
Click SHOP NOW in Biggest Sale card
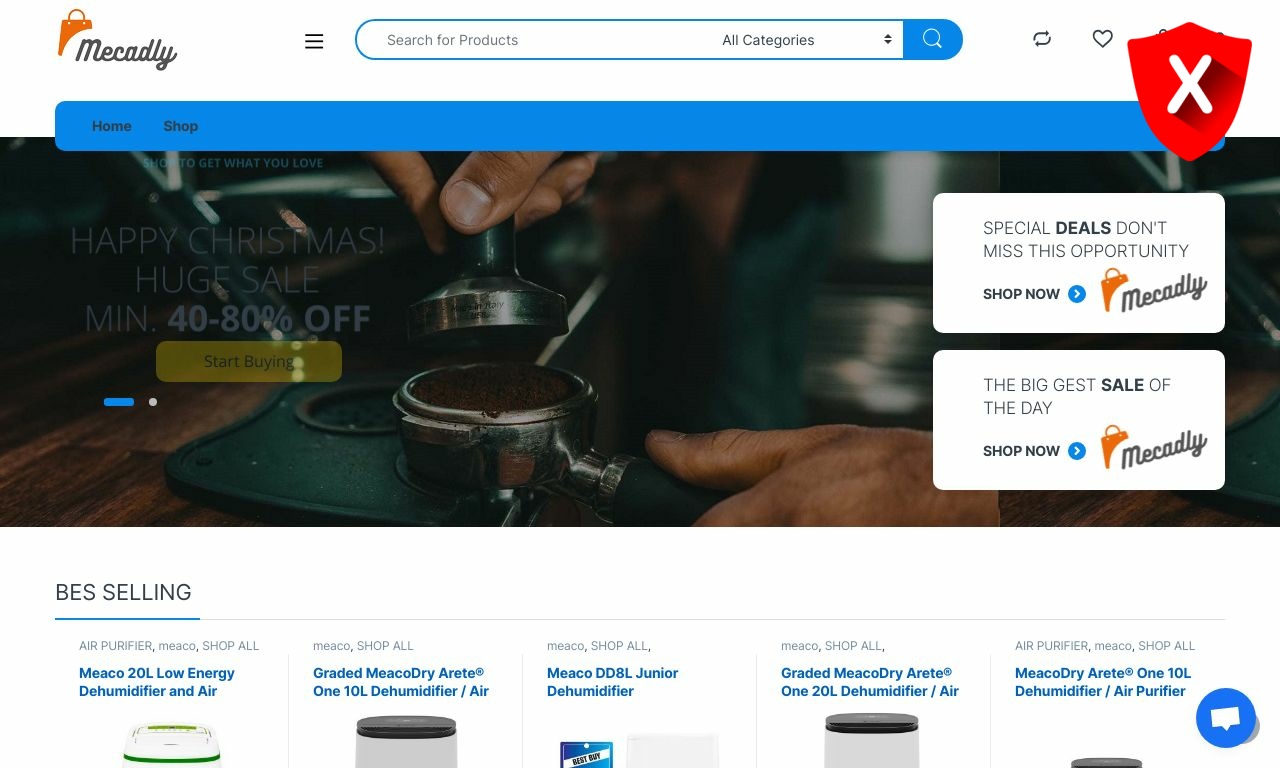tap(1021, 451)
